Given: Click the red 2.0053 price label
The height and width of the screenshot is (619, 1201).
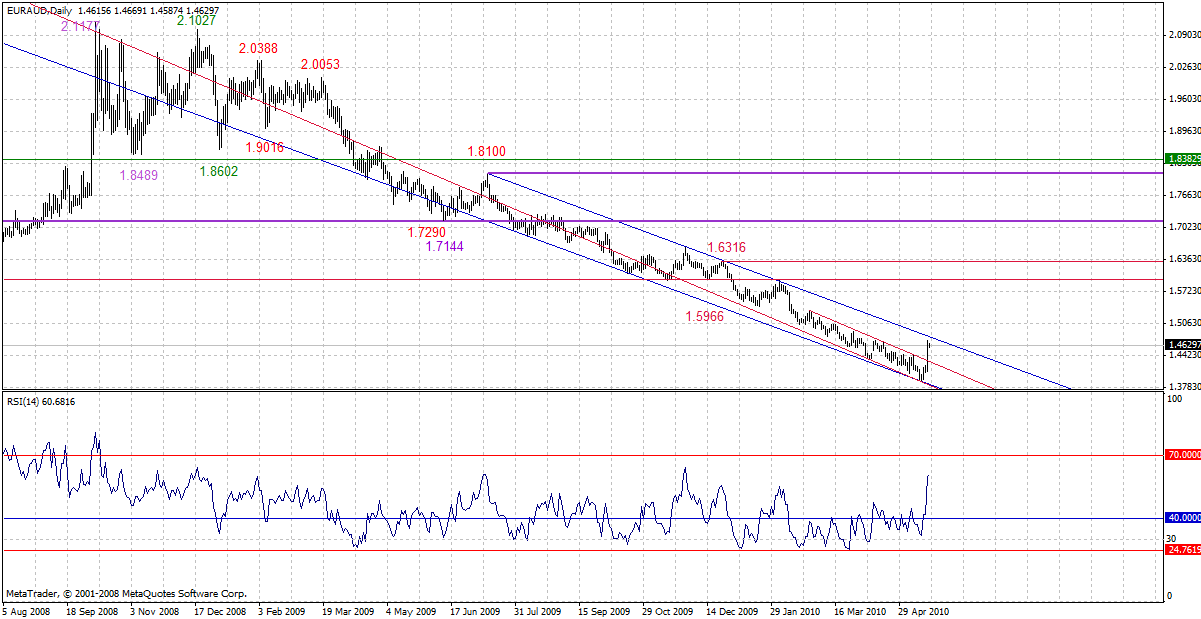Looking at the screenshot, I should (x=320, y=64).
